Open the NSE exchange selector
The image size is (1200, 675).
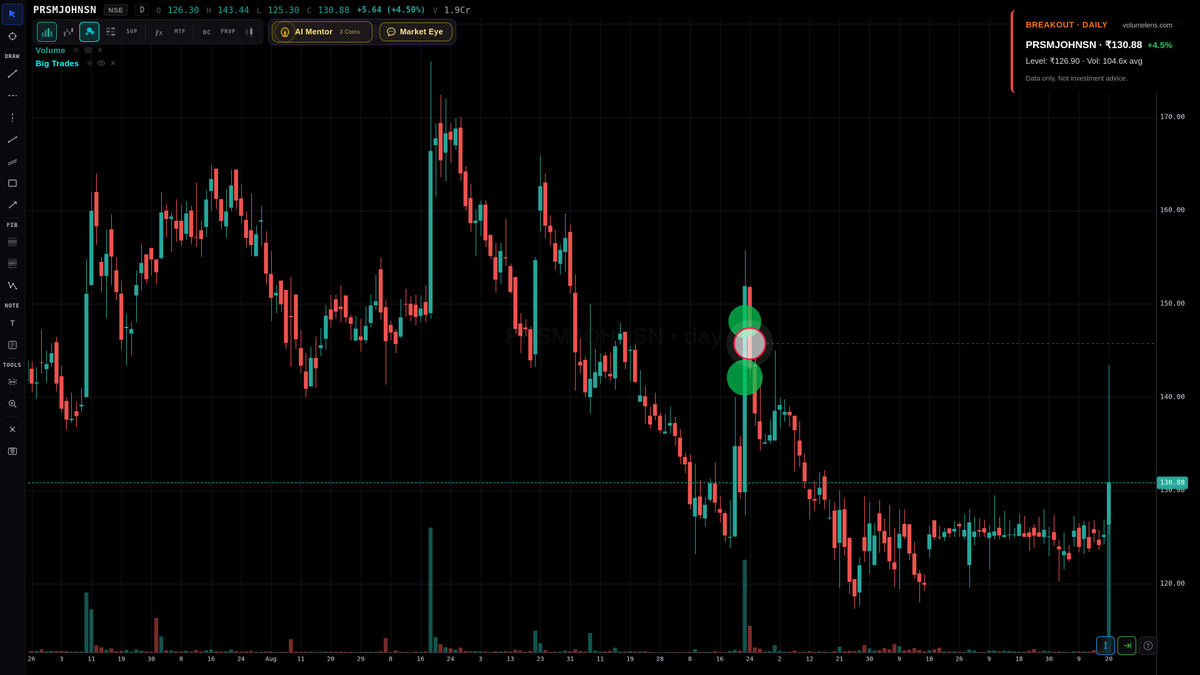pos(115,10)
